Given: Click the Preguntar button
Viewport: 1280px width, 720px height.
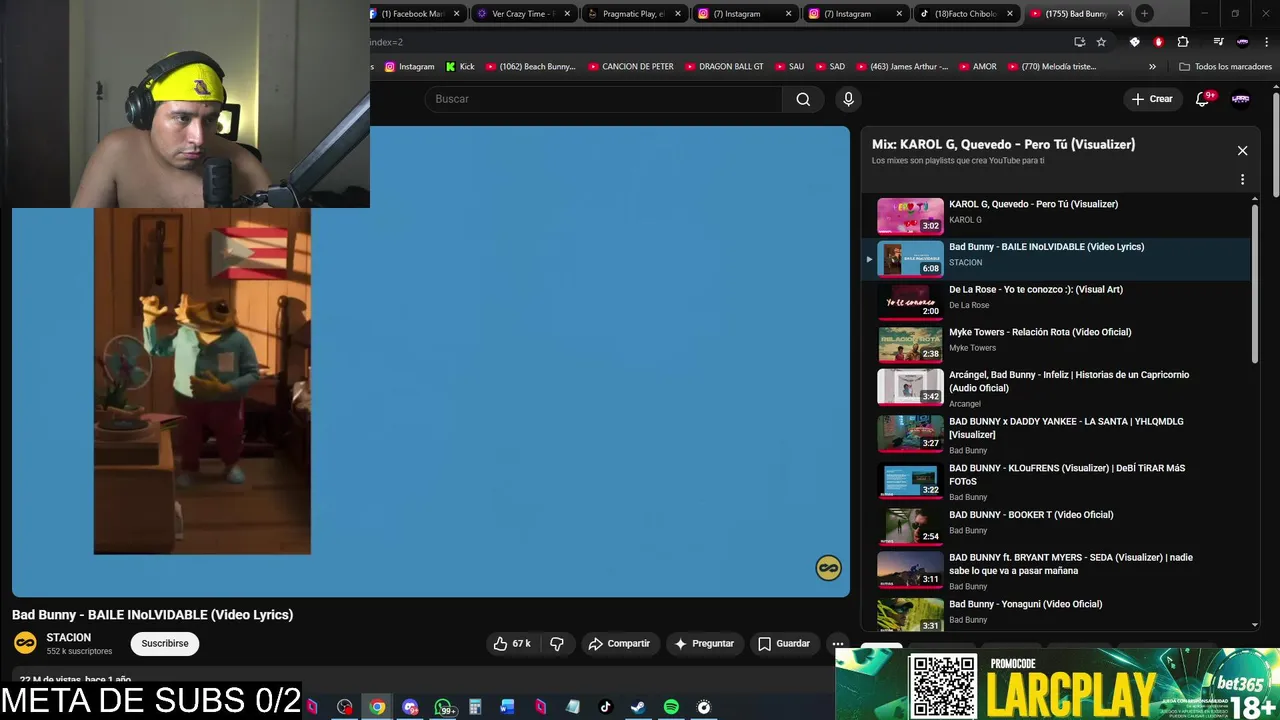Looking at the screenshot, I should tap(704, 644).
